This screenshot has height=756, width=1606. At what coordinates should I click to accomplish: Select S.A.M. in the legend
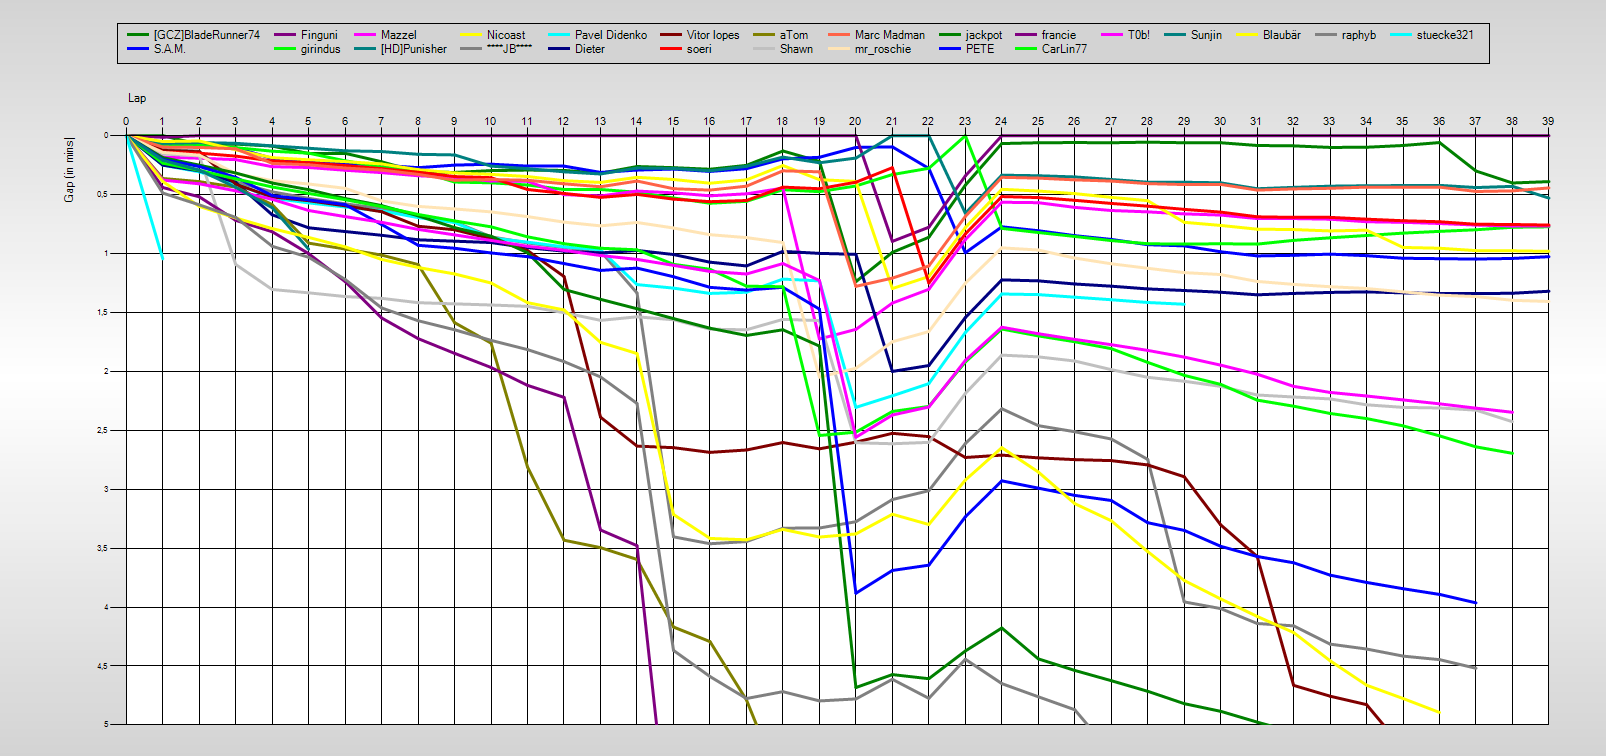pyautogui.click(x=169, y=49)
